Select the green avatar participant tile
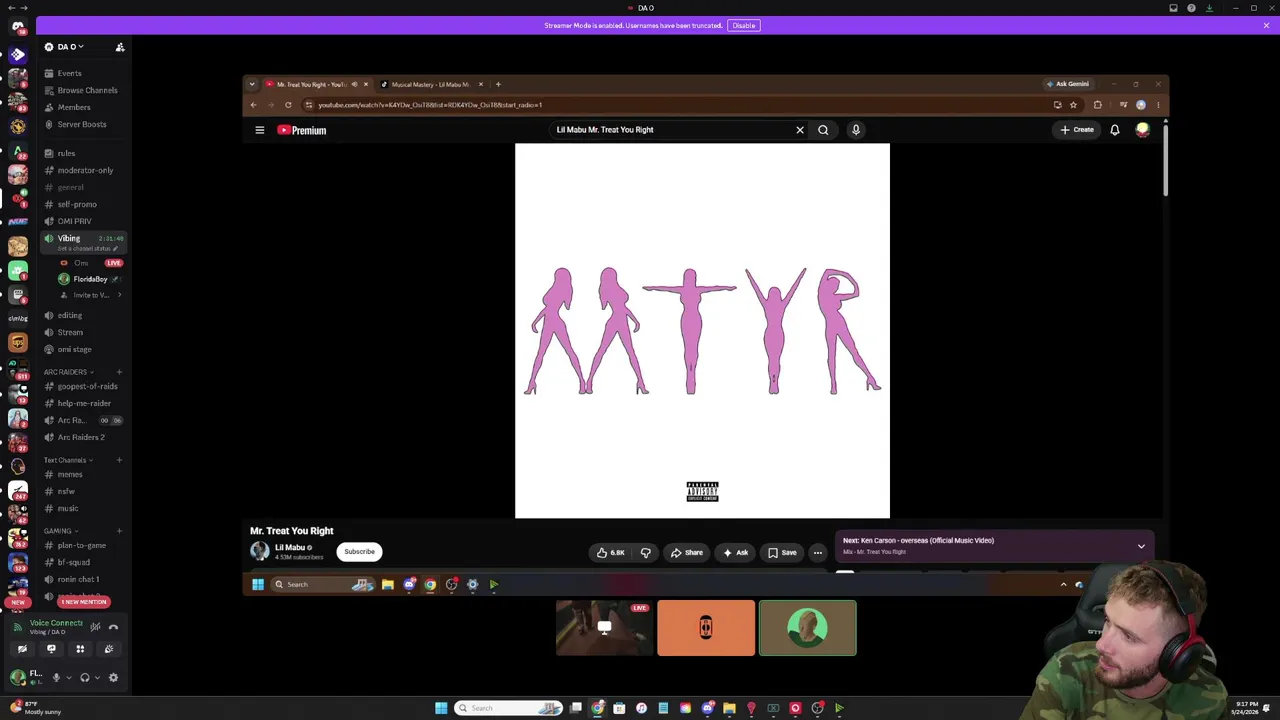Viewport: 1280px width, 720px height. coord(807,628)
